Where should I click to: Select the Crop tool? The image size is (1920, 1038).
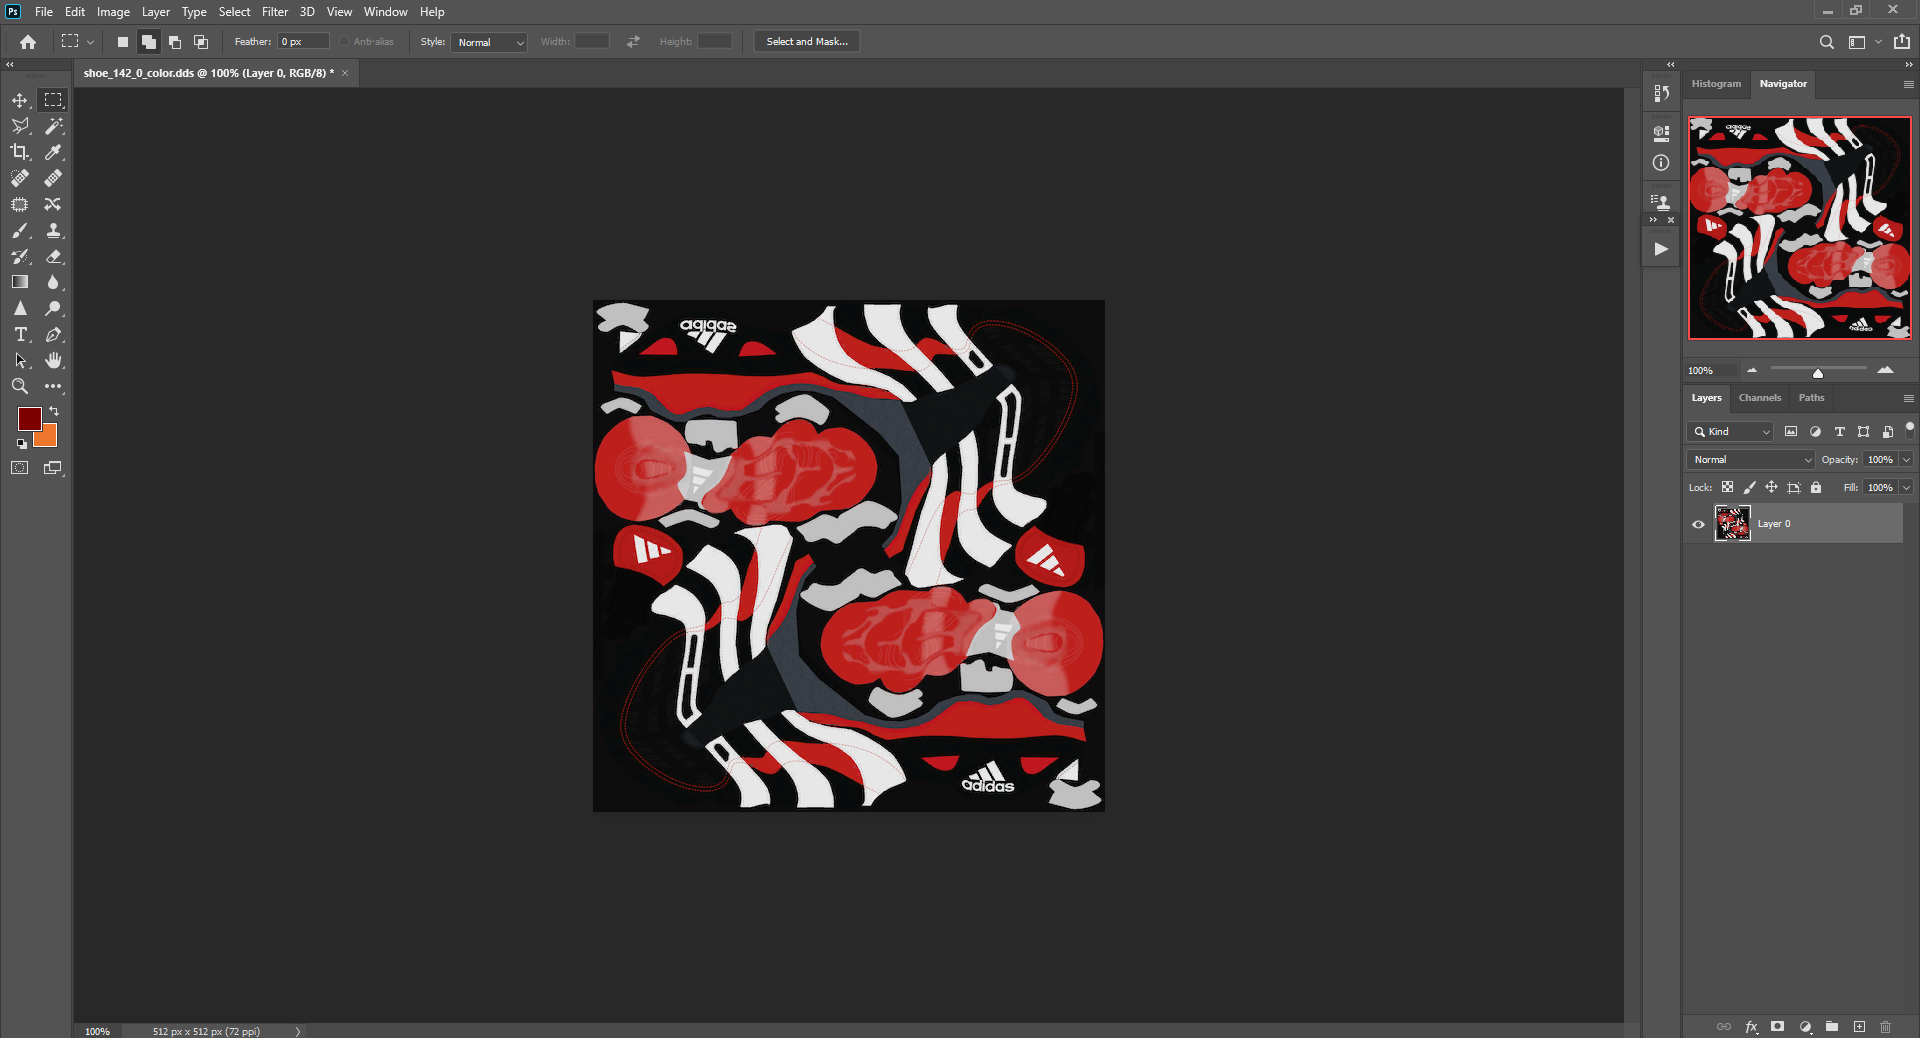click(x=20, y=152)
